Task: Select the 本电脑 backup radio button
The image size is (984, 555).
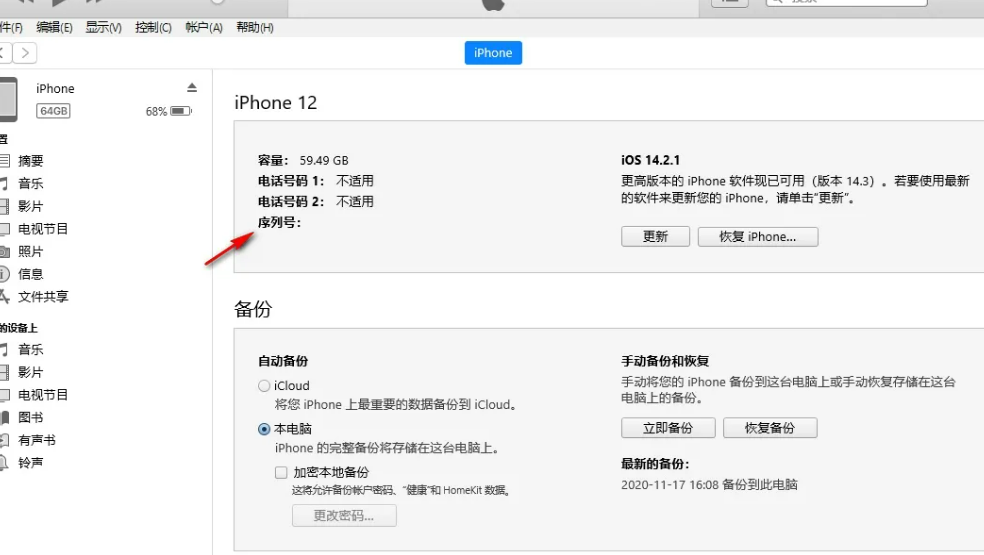Action: click(x=264, y=429)
